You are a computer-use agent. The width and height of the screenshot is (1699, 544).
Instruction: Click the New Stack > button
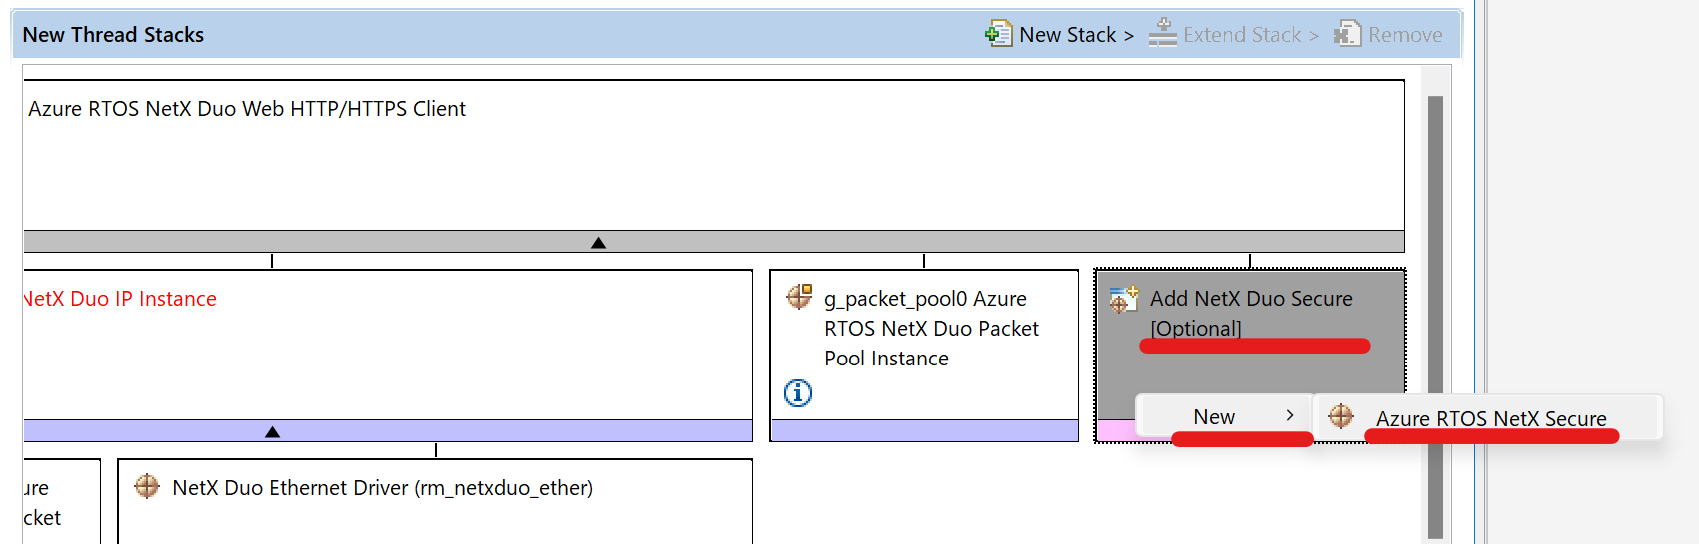click(x=1060, y=34)
